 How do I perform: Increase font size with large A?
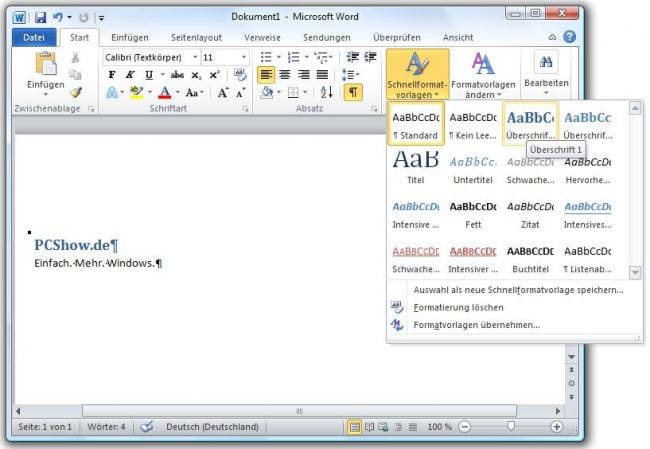(223, 92)
